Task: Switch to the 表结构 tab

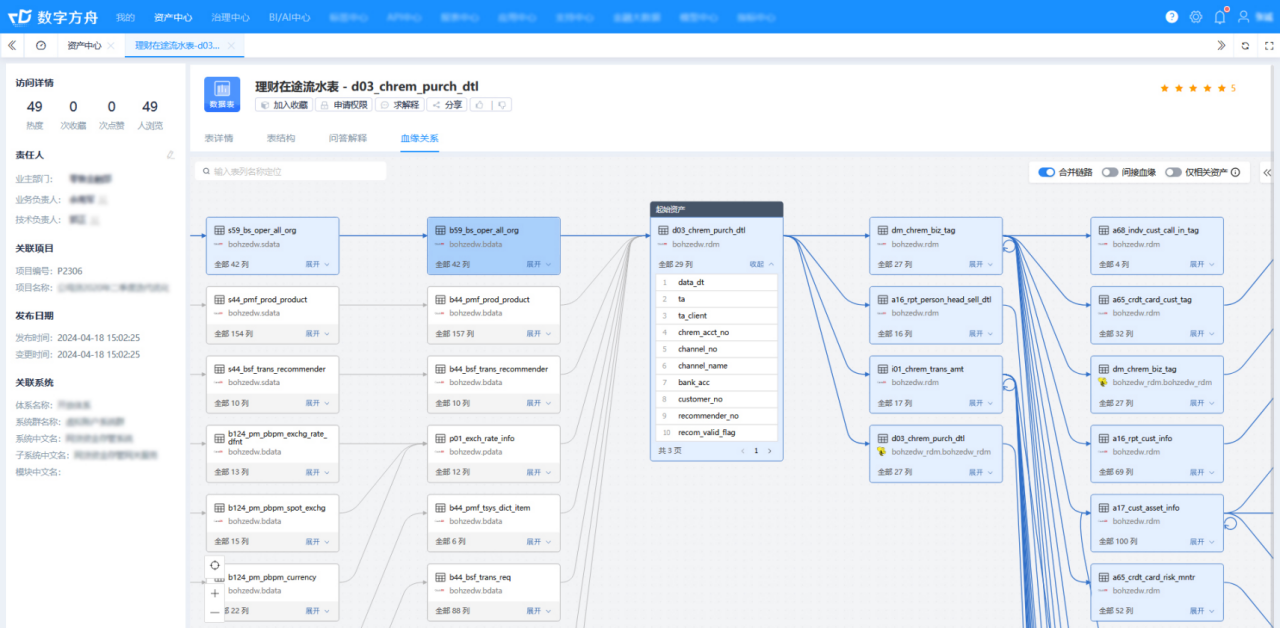Action: point(280,138)
